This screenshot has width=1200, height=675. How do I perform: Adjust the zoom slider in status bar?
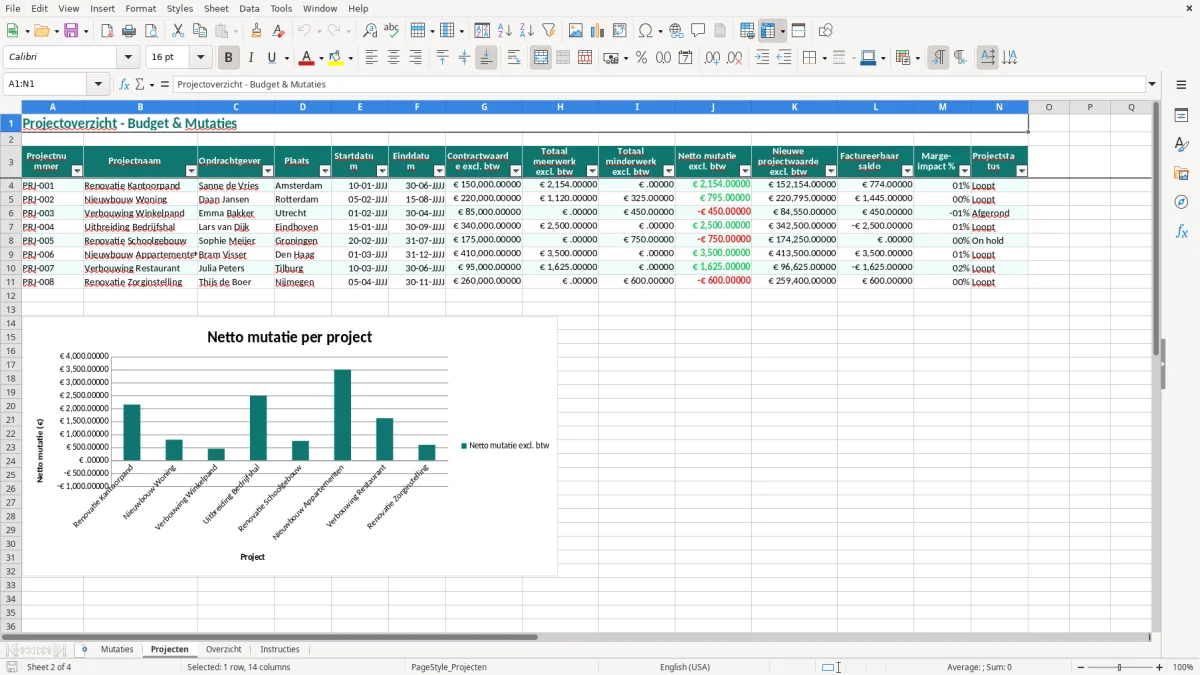[1120, 667]
